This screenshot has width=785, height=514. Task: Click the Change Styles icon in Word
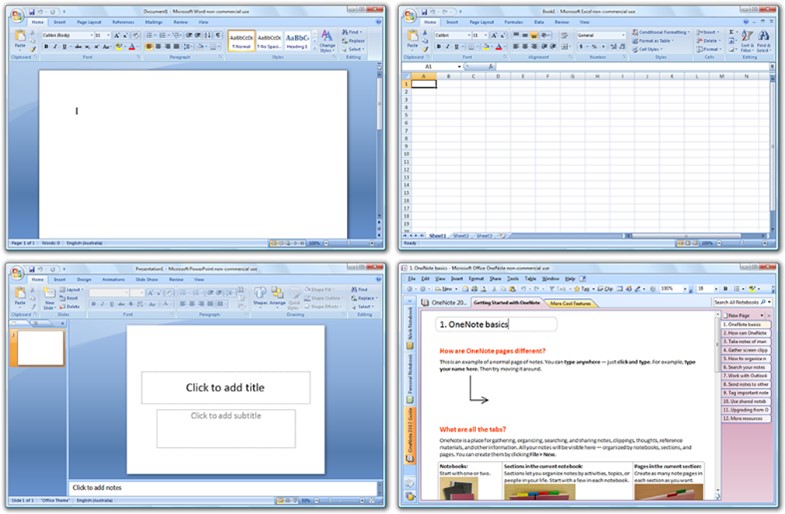326,39
